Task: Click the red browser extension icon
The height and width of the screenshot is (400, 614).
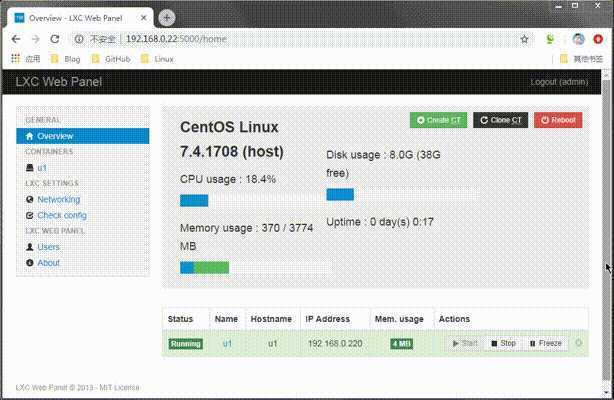Action: coord(598,39)
